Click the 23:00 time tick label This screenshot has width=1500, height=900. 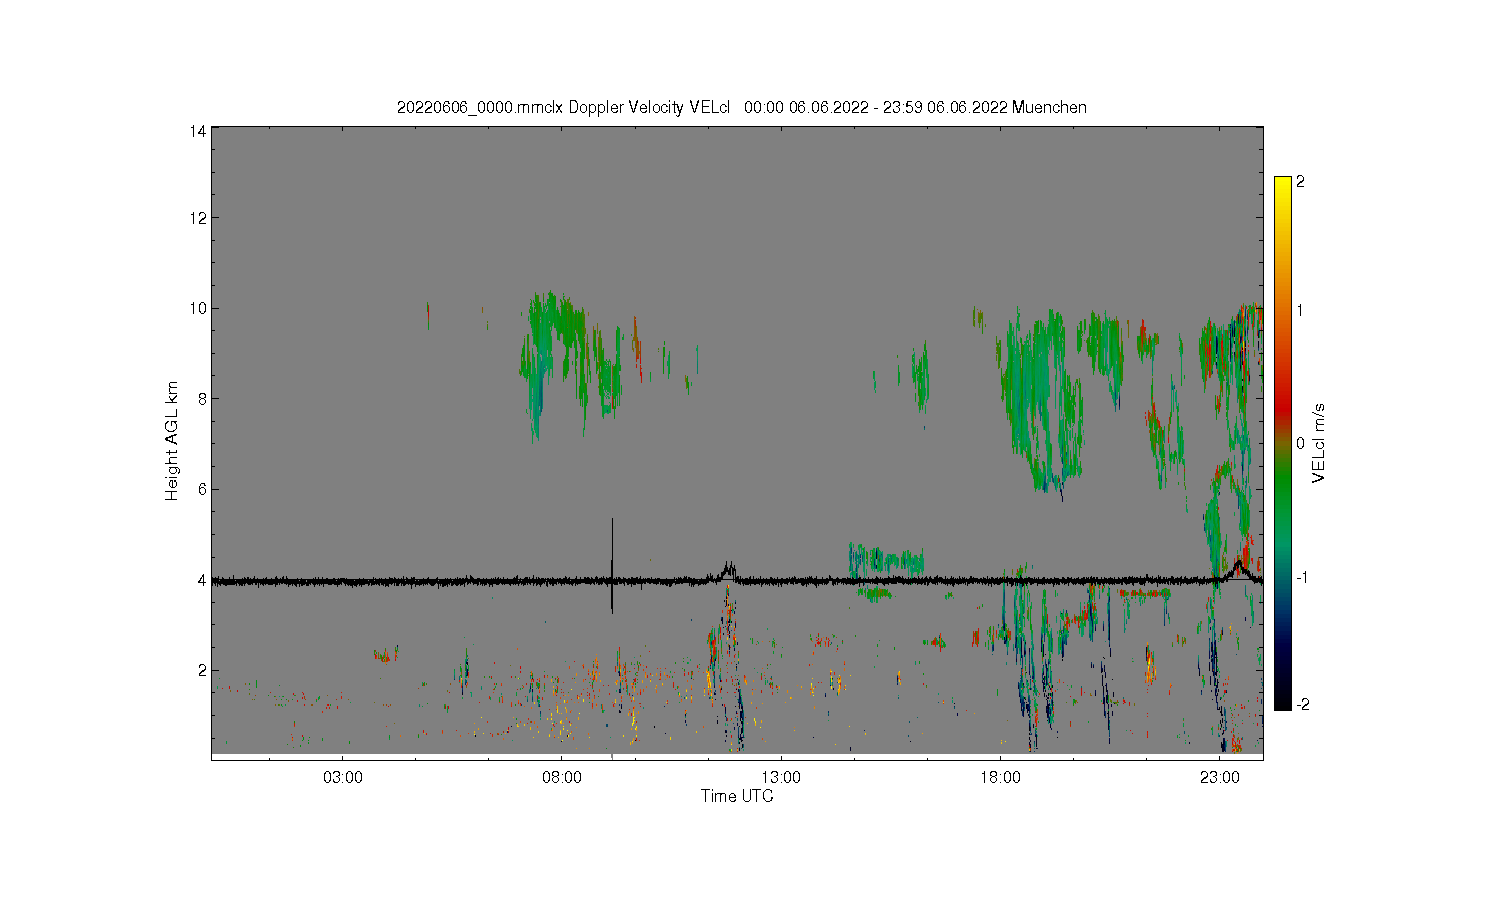[1219, 777]
